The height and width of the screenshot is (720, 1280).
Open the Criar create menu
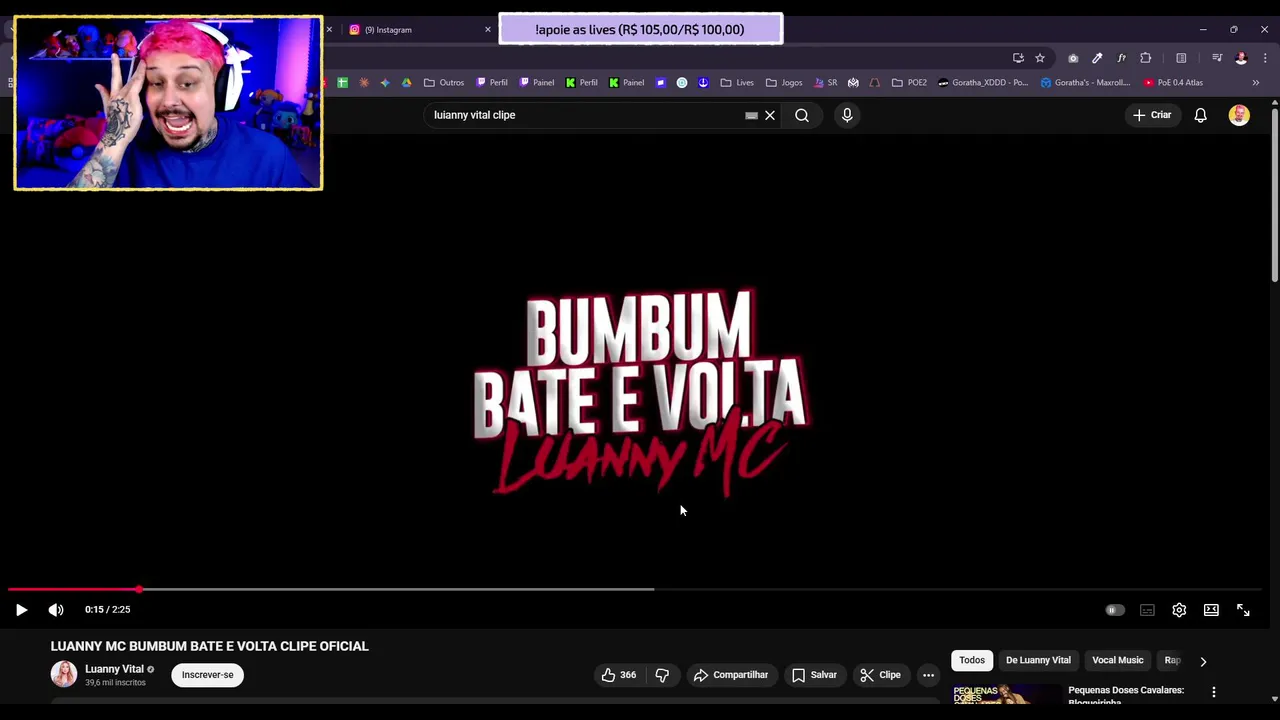click(x=1152, y=115)
